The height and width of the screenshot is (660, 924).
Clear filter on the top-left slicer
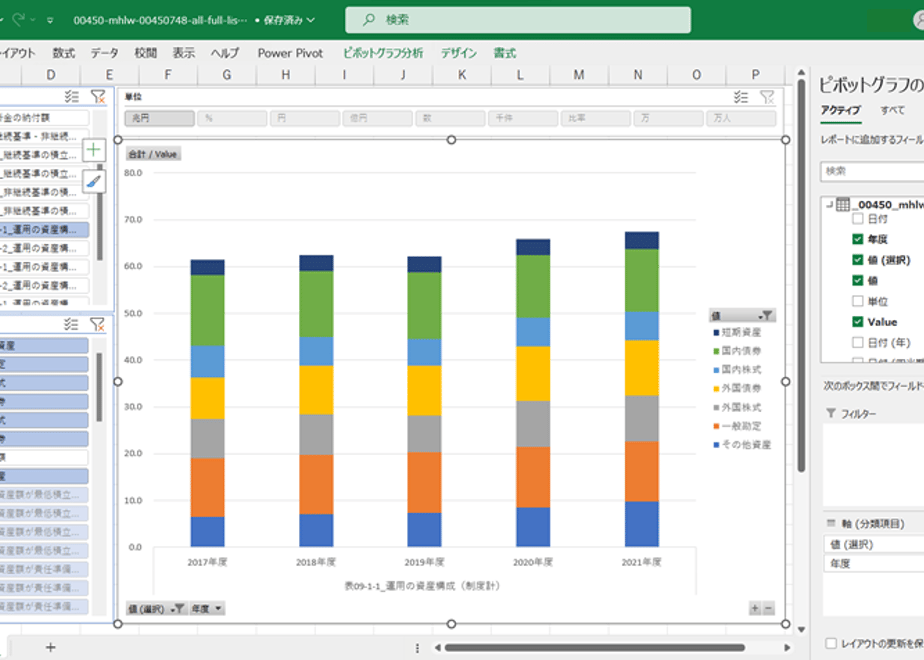(x=98, y=97)
